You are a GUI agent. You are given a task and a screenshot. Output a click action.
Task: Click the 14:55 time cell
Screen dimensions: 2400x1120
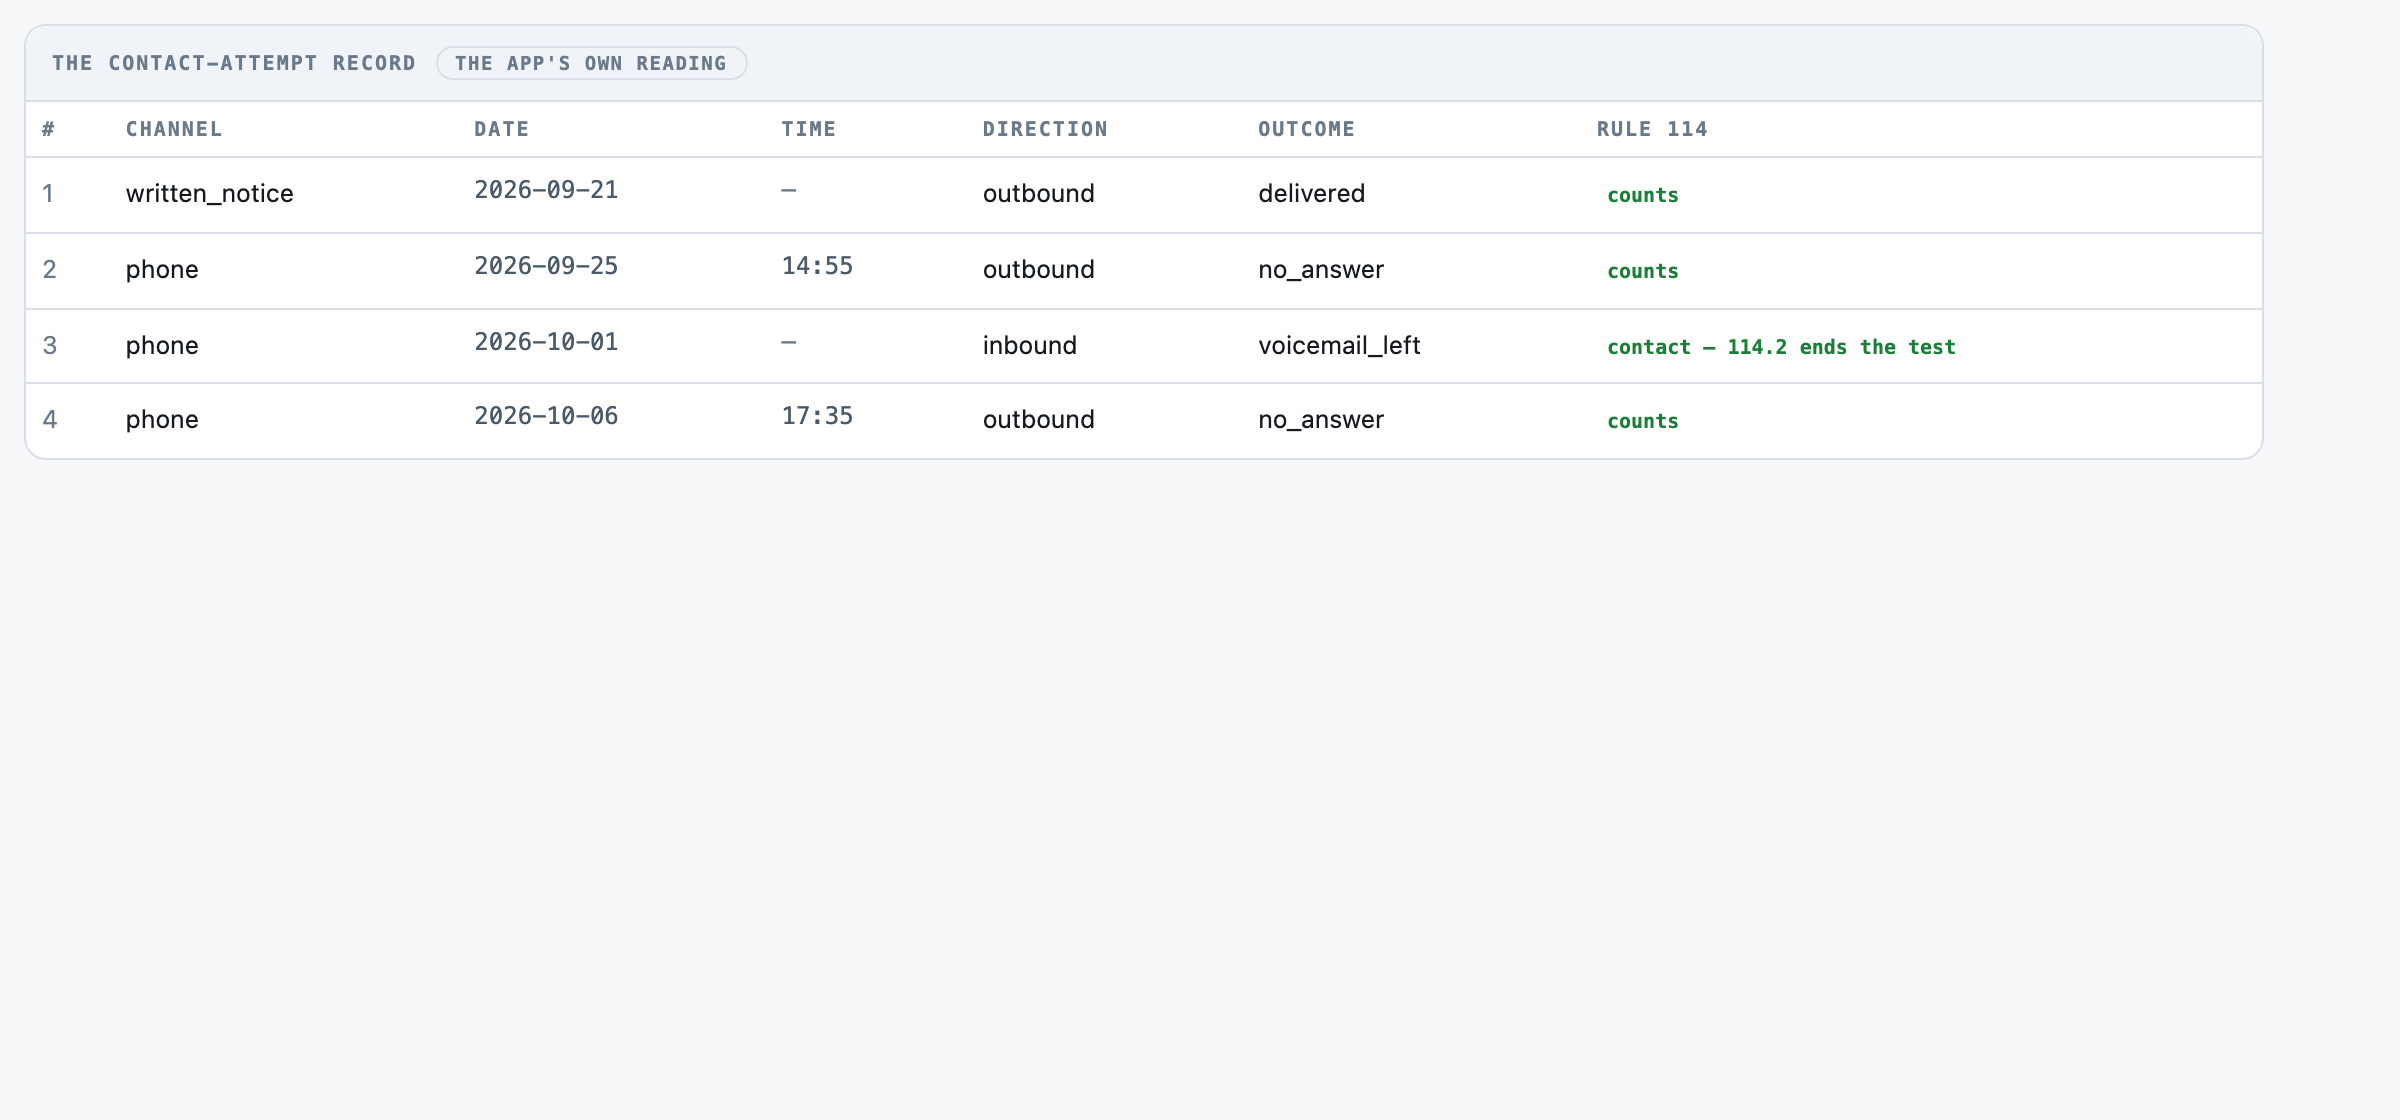(817, 266)
